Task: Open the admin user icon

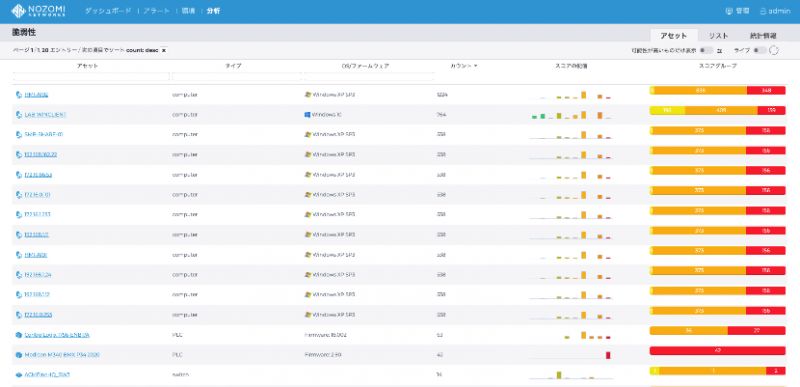Action: pyautogui.click(x=763, y=11)
